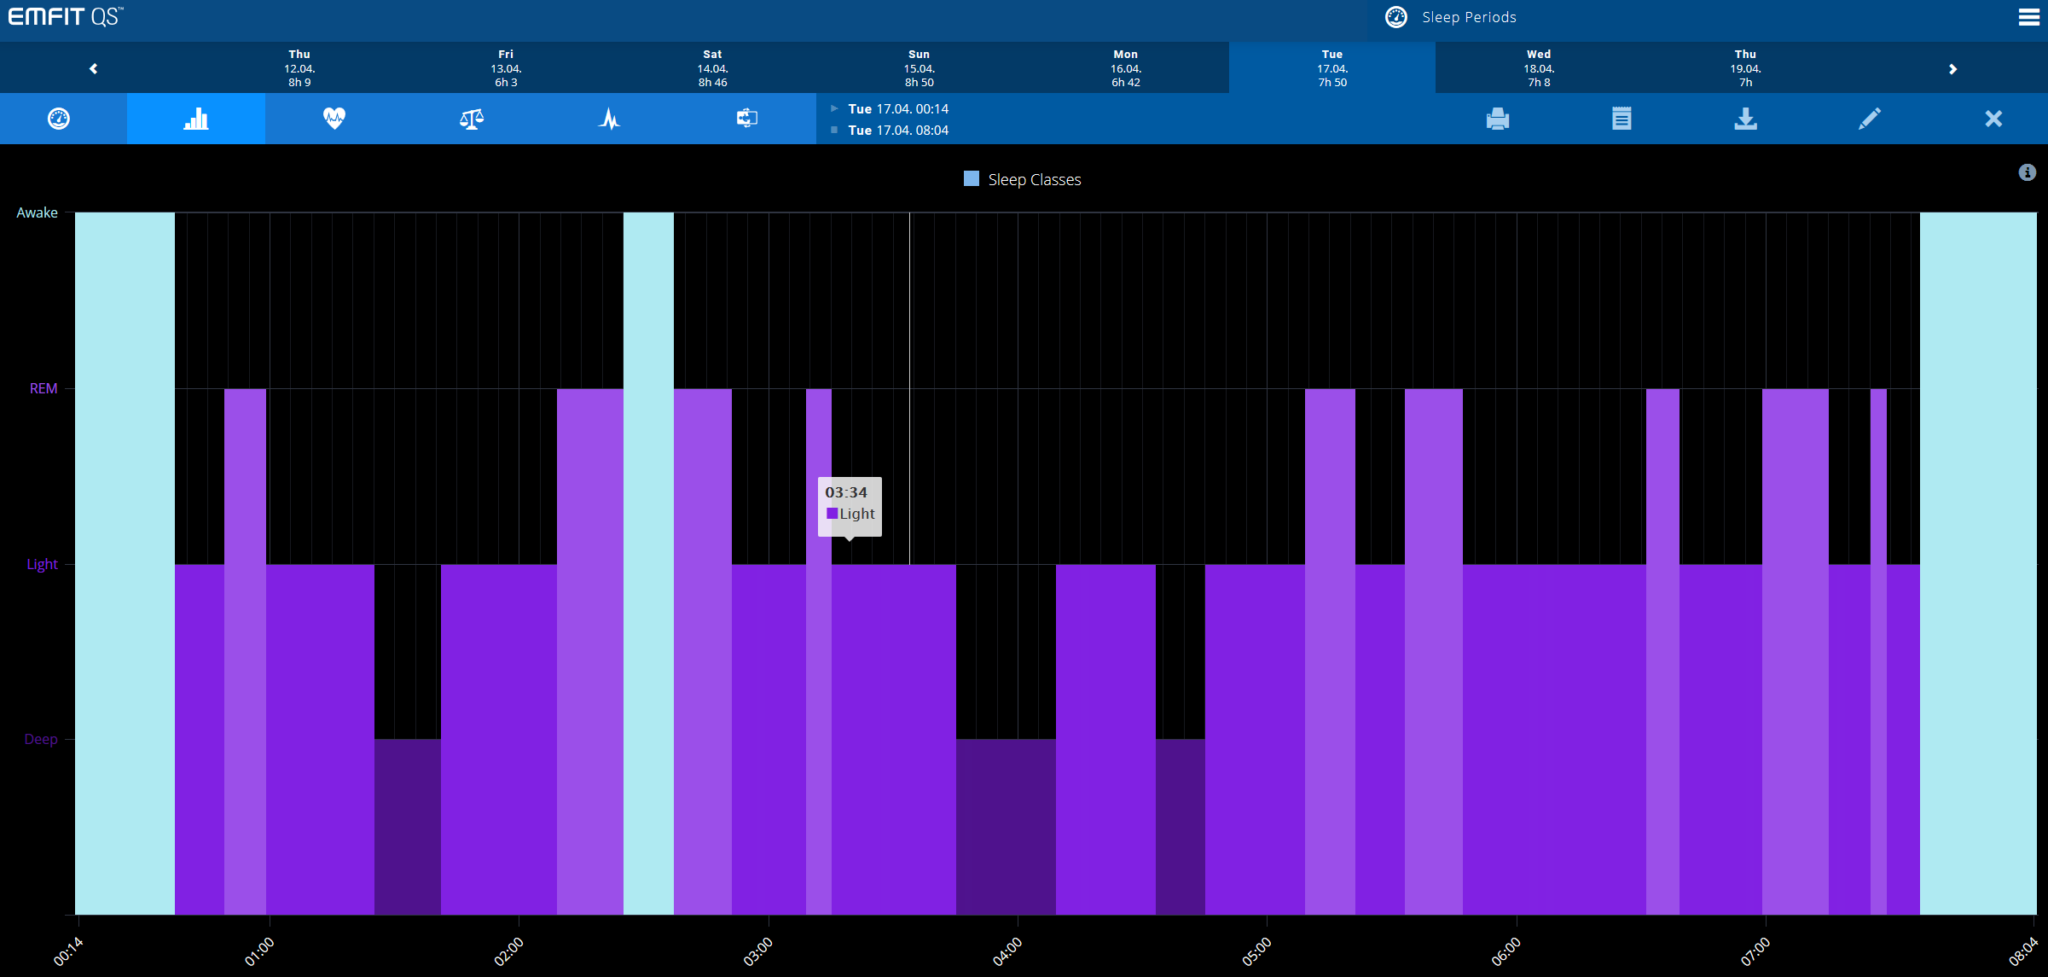Open the hamburger menu
Screen dimensions: 2048x977
coord(2029,17)
